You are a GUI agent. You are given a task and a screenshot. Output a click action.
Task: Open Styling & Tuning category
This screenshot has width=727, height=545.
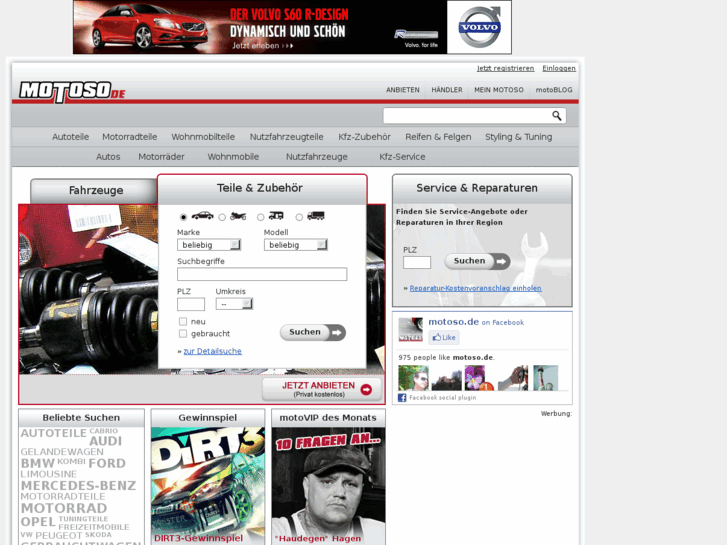pos(518,137)
